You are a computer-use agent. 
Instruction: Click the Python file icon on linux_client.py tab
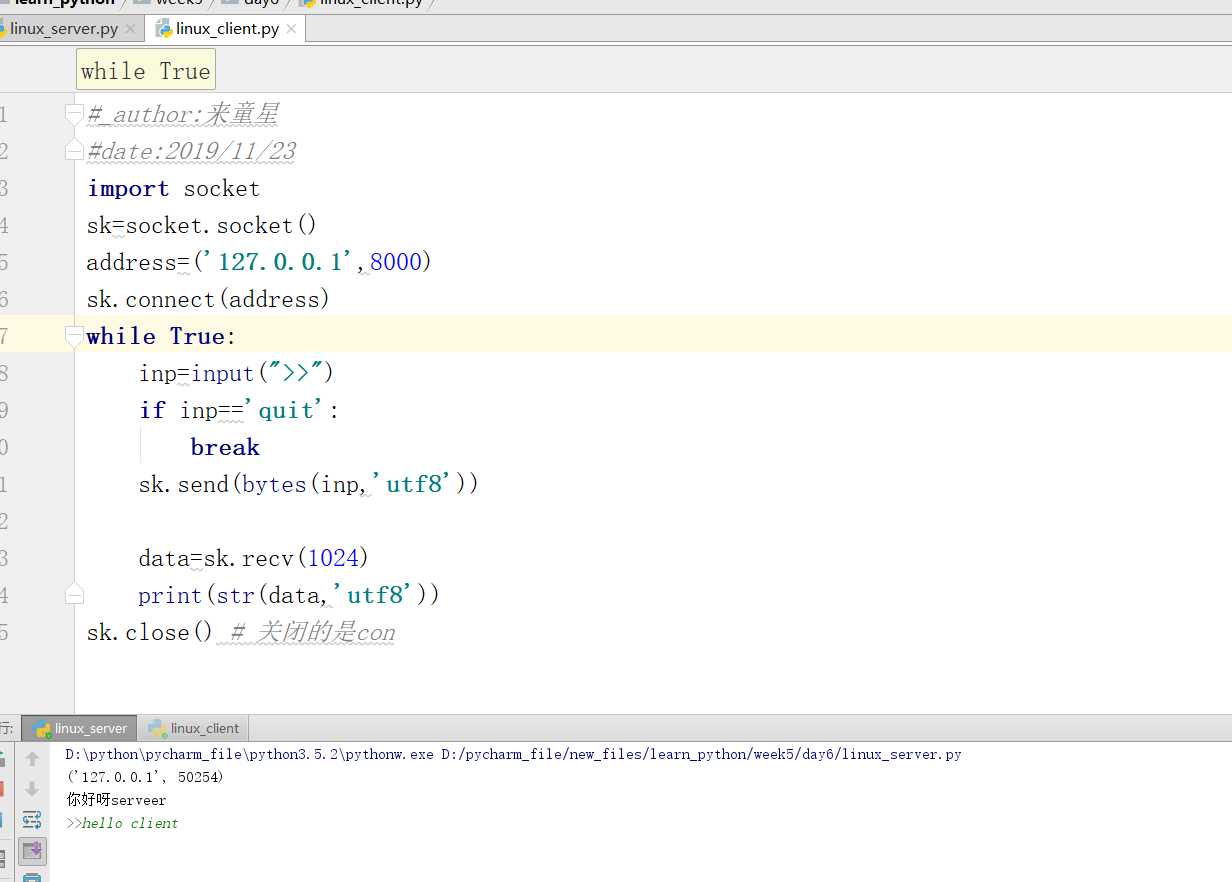coord(164,29)
